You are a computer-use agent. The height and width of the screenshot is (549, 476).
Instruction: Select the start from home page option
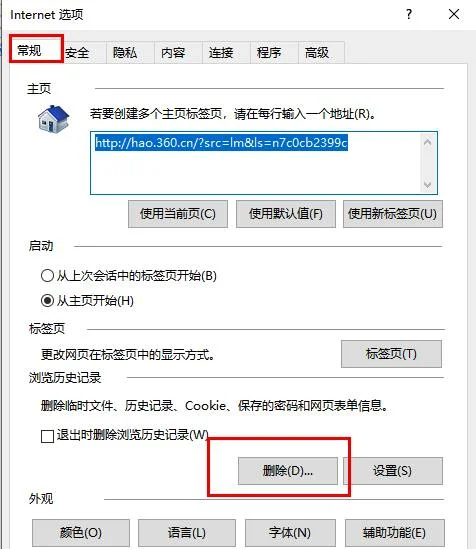(47, 300)
